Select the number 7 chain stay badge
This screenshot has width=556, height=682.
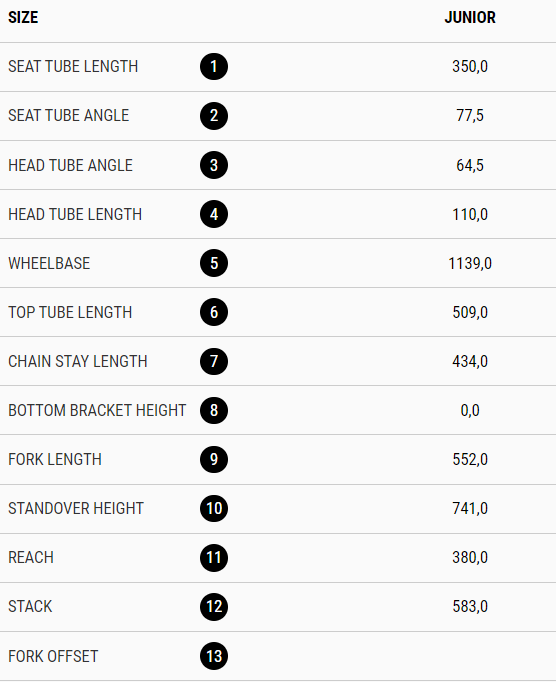214,361
